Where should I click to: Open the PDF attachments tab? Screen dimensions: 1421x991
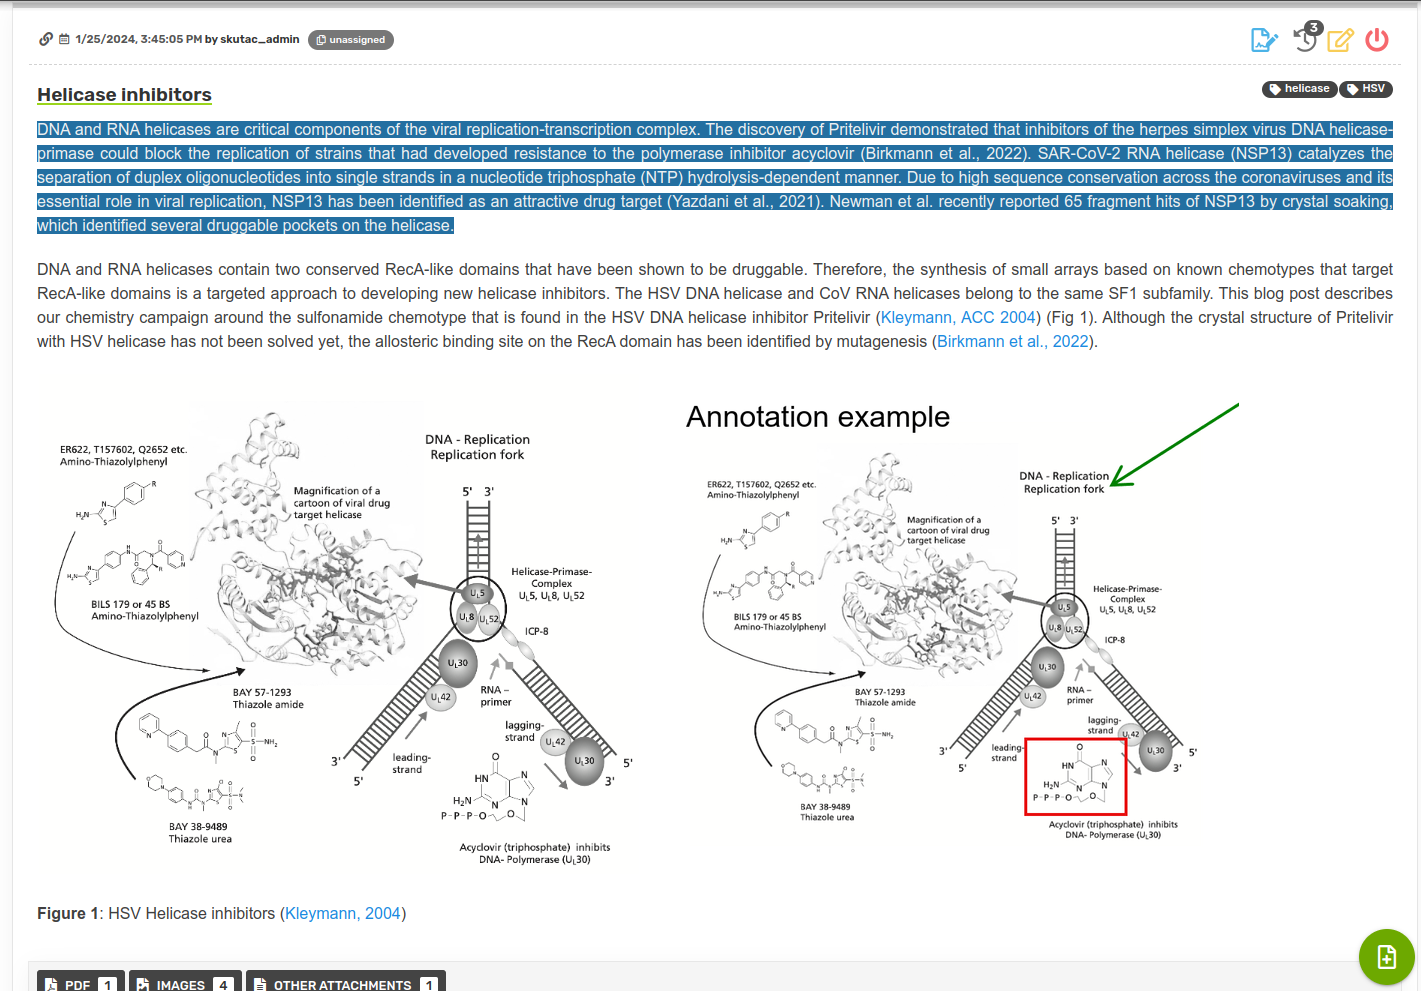pos(80,983)
